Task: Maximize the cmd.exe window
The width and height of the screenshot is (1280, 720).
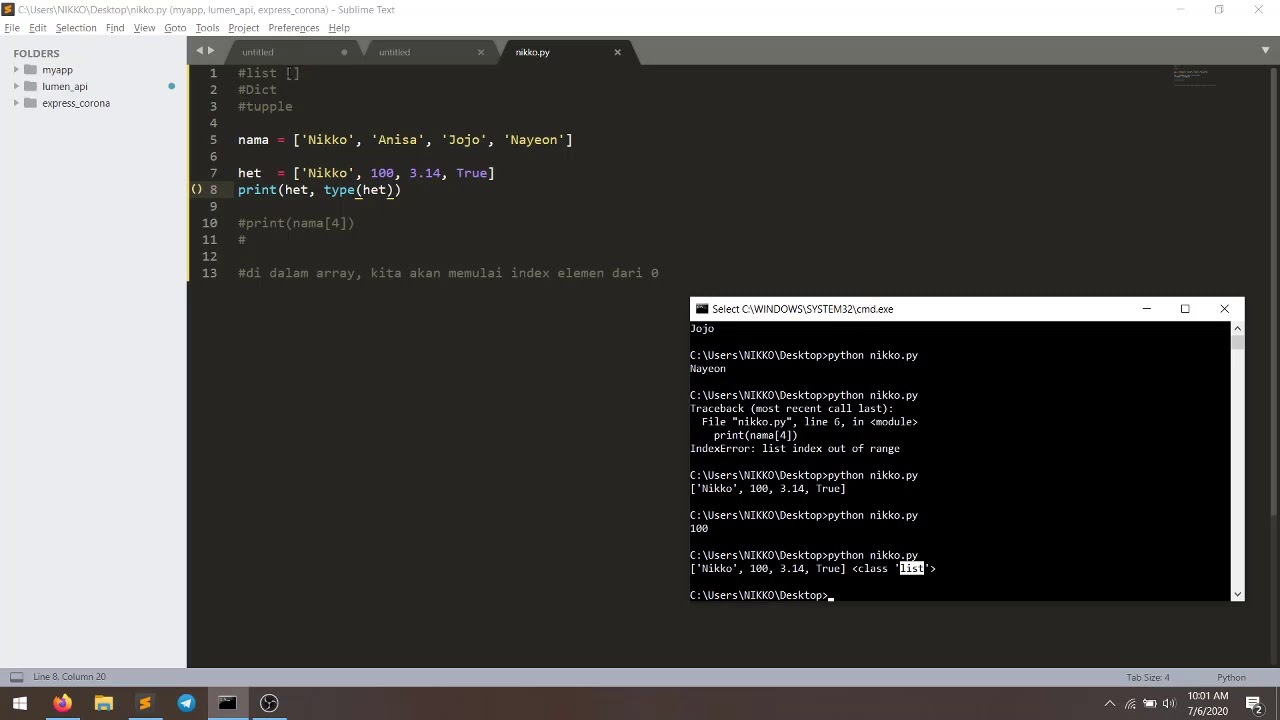Action: (1185, 309)
